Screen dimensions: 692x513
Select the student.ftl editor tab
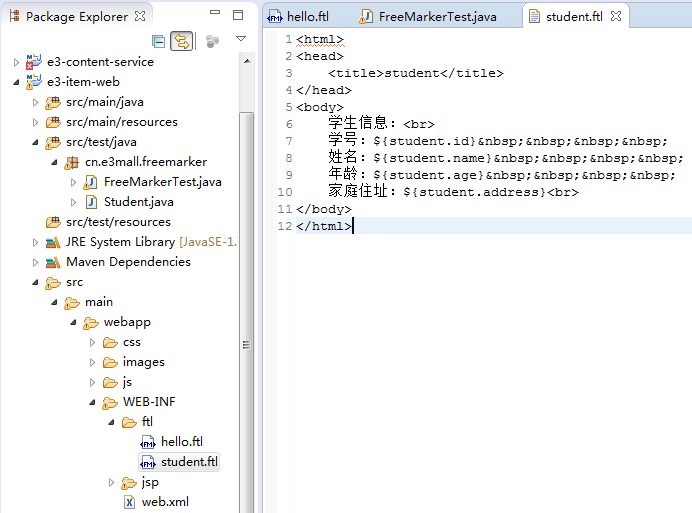click(x=574, y=17)
